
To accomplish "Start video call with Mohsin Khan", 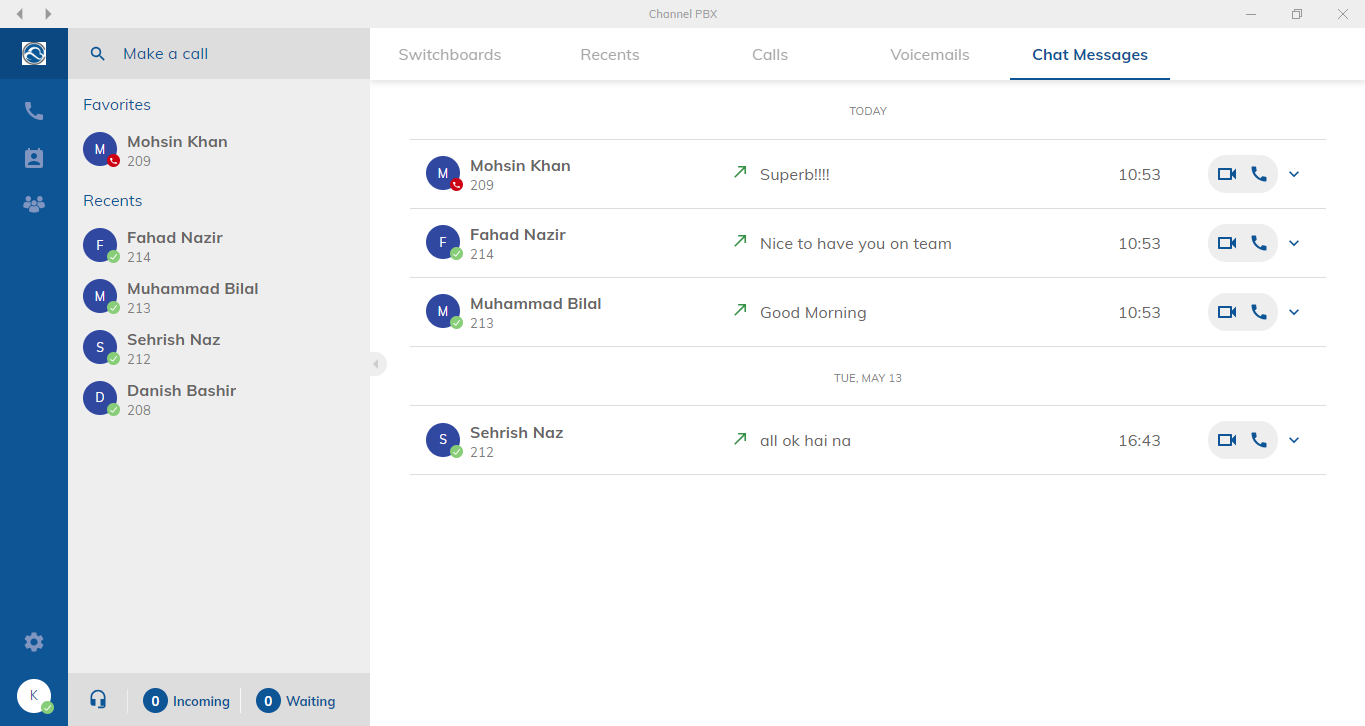I will [1227, 174].
